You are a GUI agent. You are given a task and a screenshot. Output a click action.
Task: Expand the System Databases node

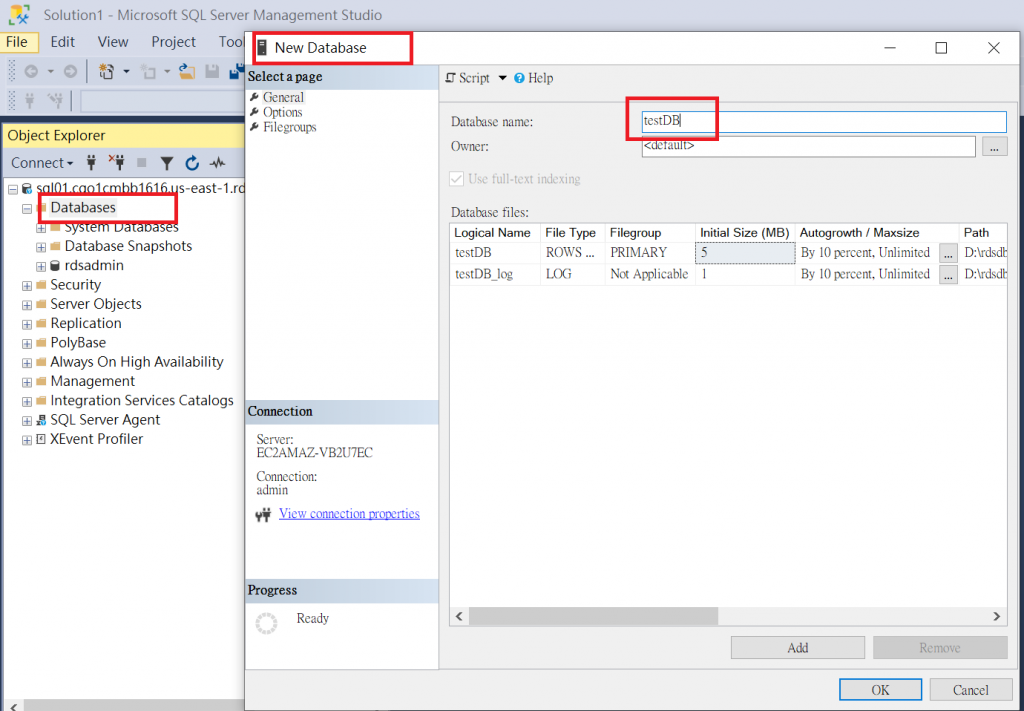point(41,229)
